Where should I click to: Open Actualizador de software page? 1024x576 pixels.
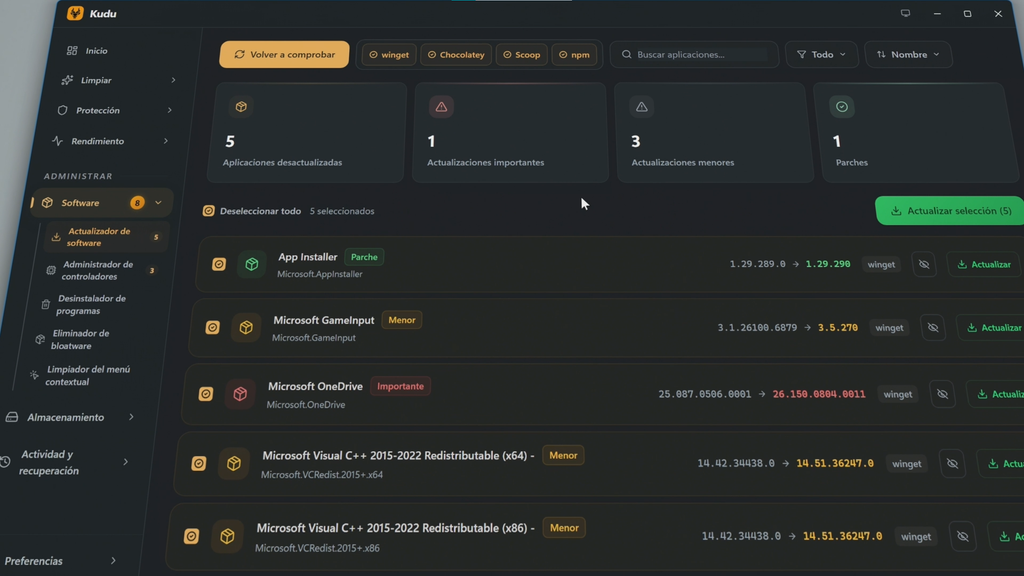[106, 237]
